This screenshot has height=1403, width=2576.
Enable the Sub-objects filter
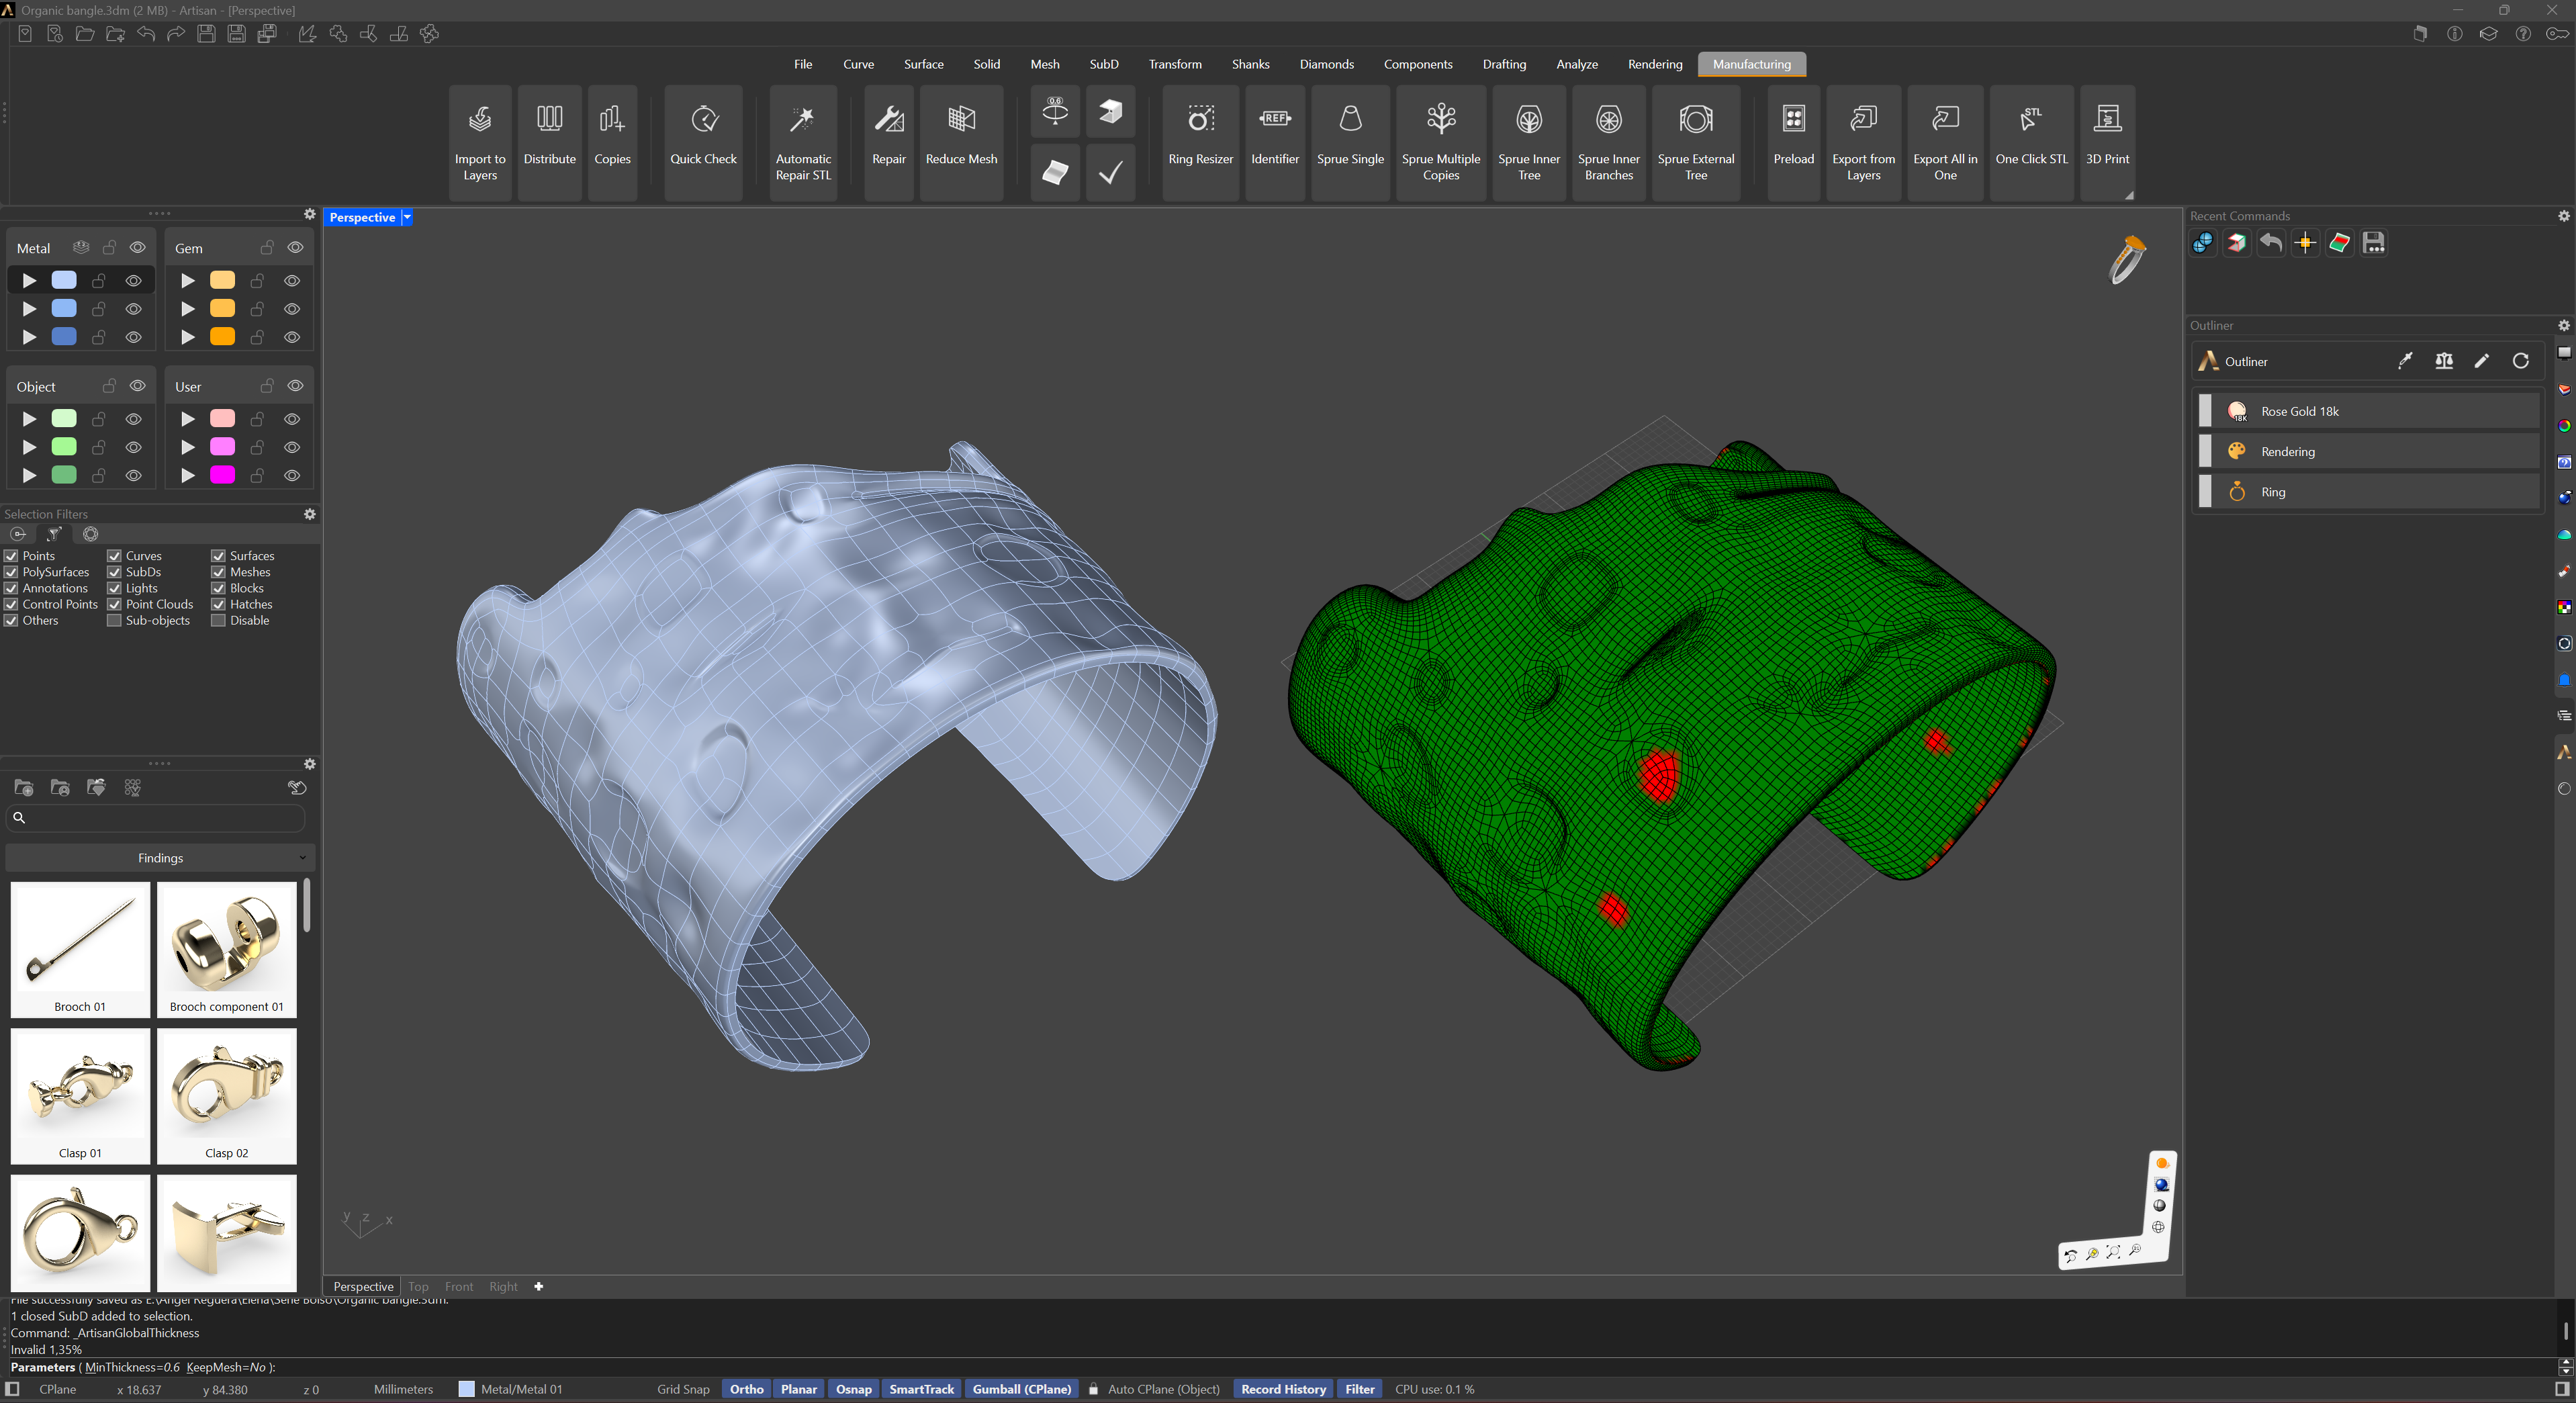pyautogui.click(x=114, y=620)
